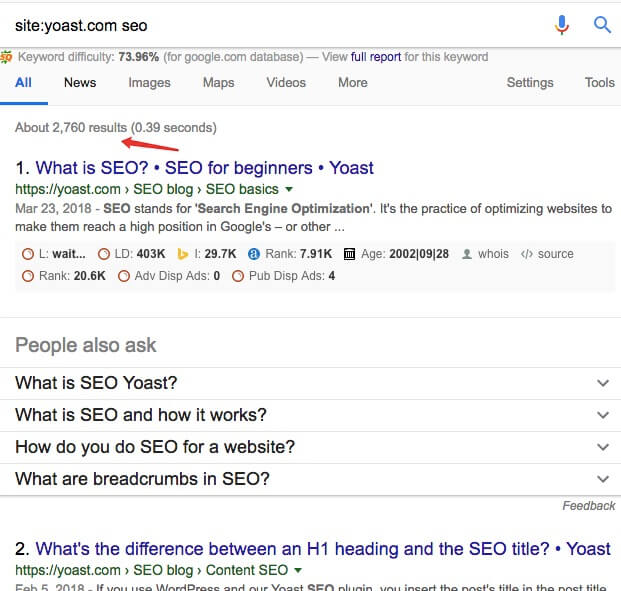This screenshot has width=621, height=591.
Task: Switch to the Videos tab
Action: [286, 82]
